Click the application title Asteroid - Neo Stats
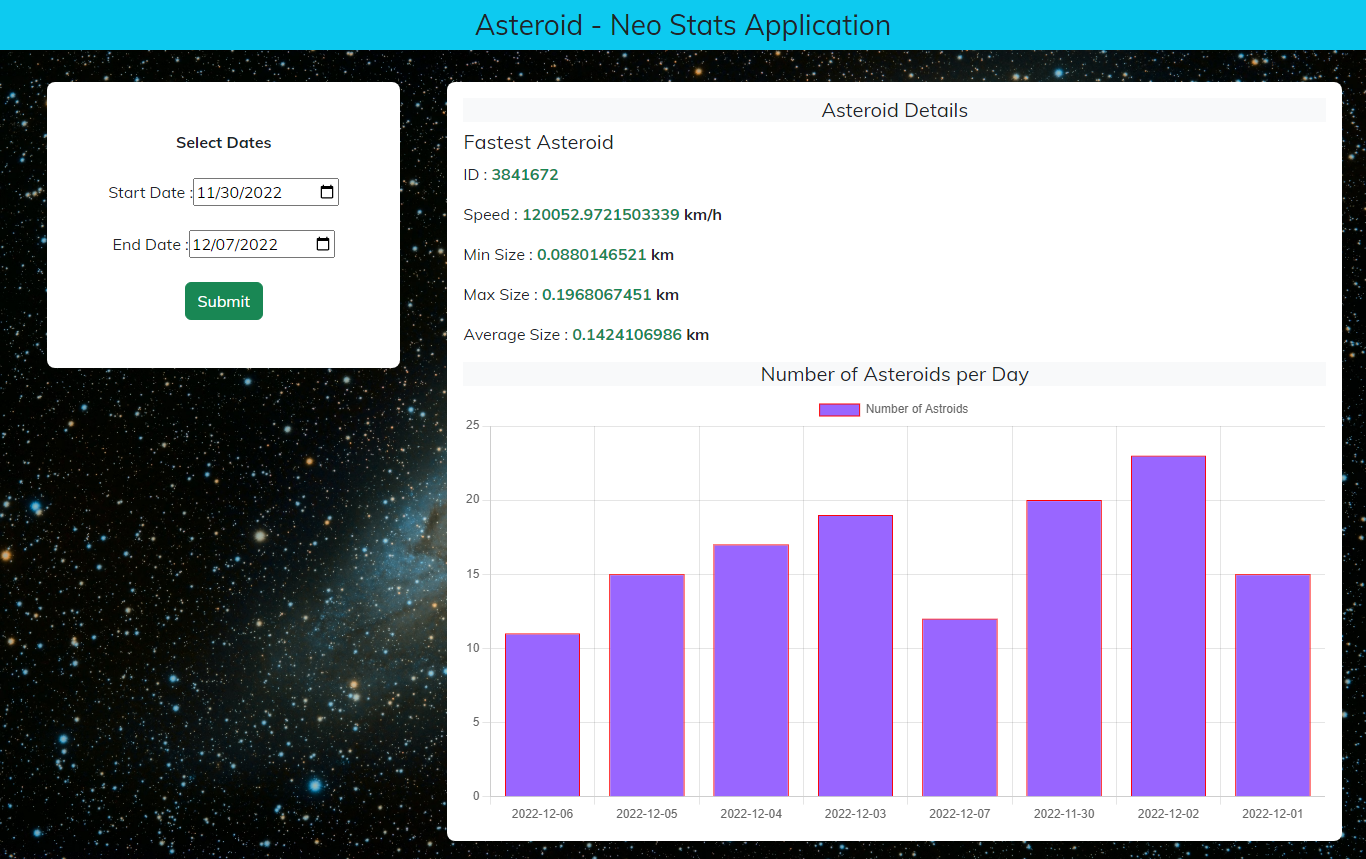Image resolution: width=1366 pixels, height=859 pixels. (682, 25)
